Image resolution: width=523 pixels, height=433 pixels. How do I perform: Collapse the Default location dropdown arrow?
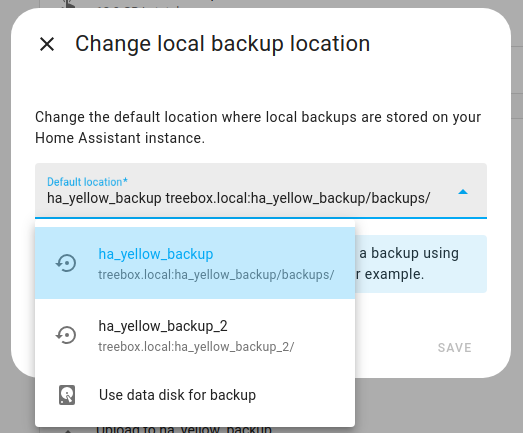coord(463,192)
